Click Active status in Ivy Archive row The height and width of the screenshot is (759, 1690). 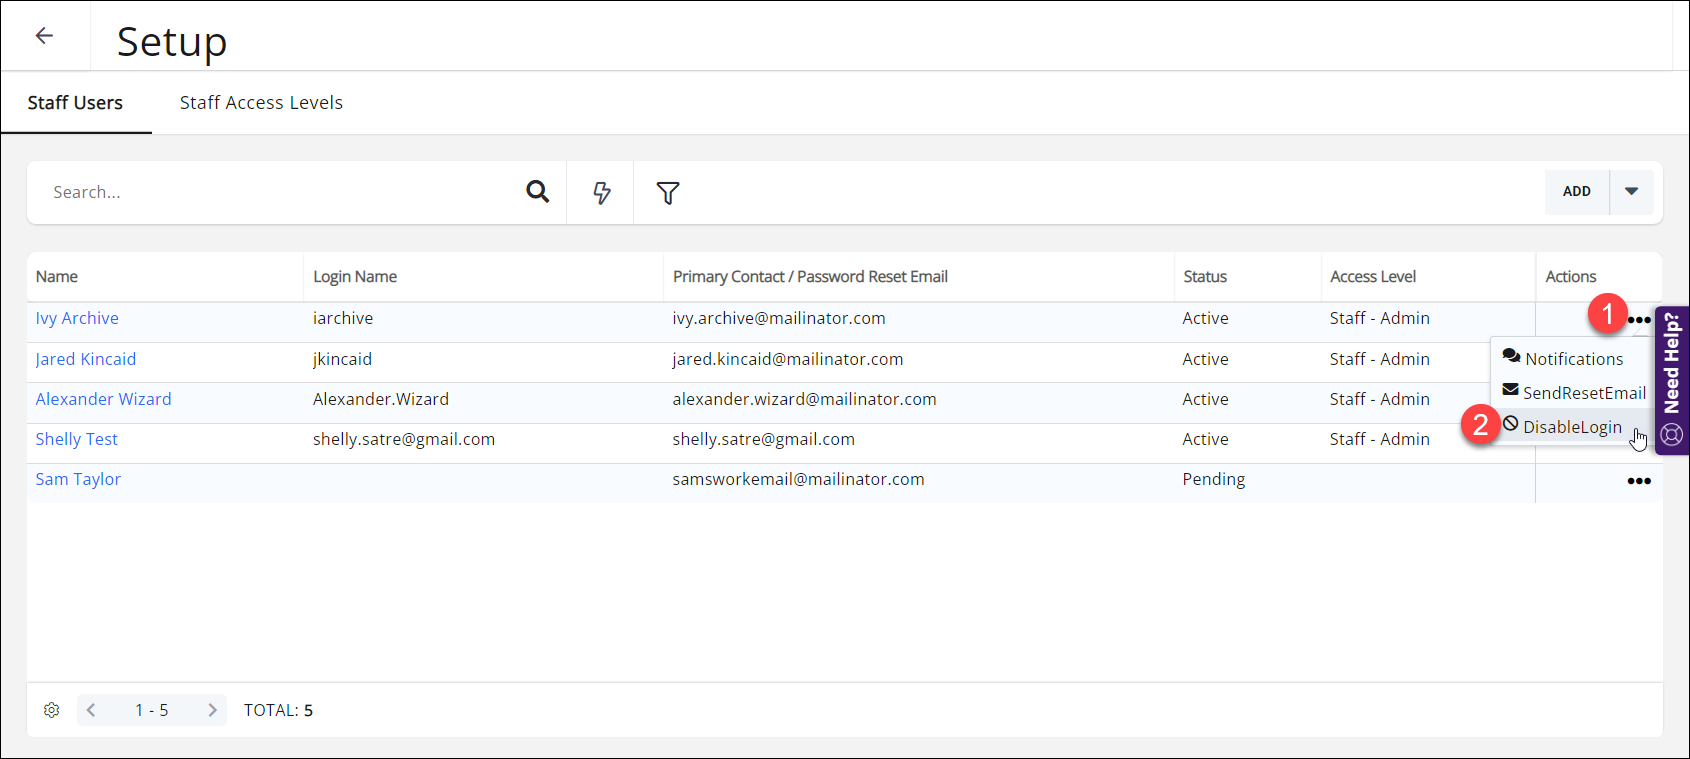tap(1205, 318)
